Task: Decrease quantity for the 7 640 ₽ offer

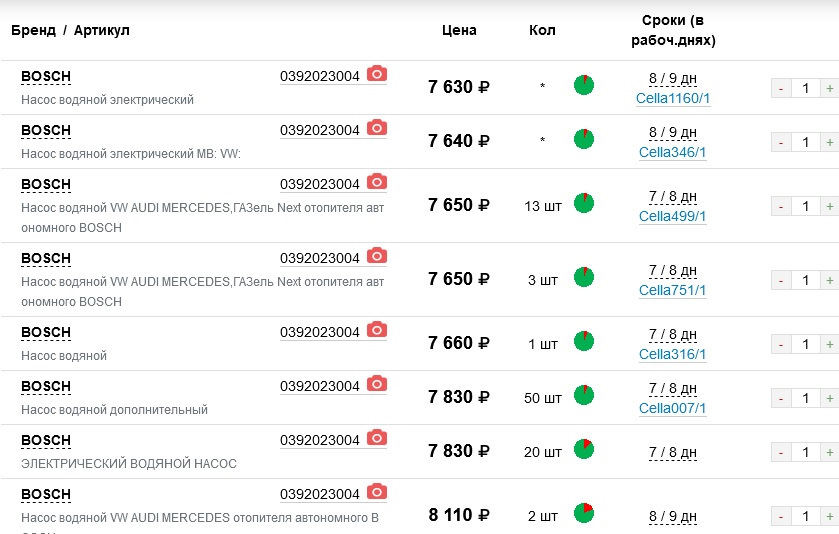Action: point(779,143)
